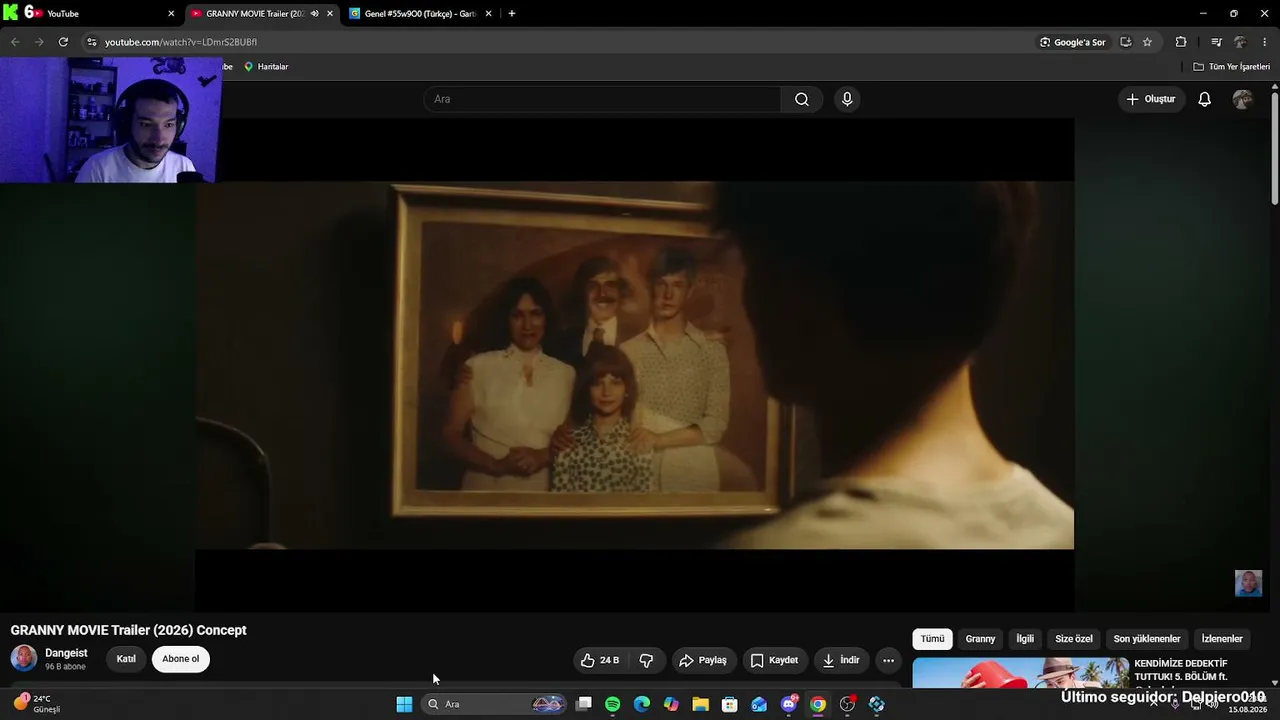Select the Granny Movie Trailer tab

click(262, 14)
